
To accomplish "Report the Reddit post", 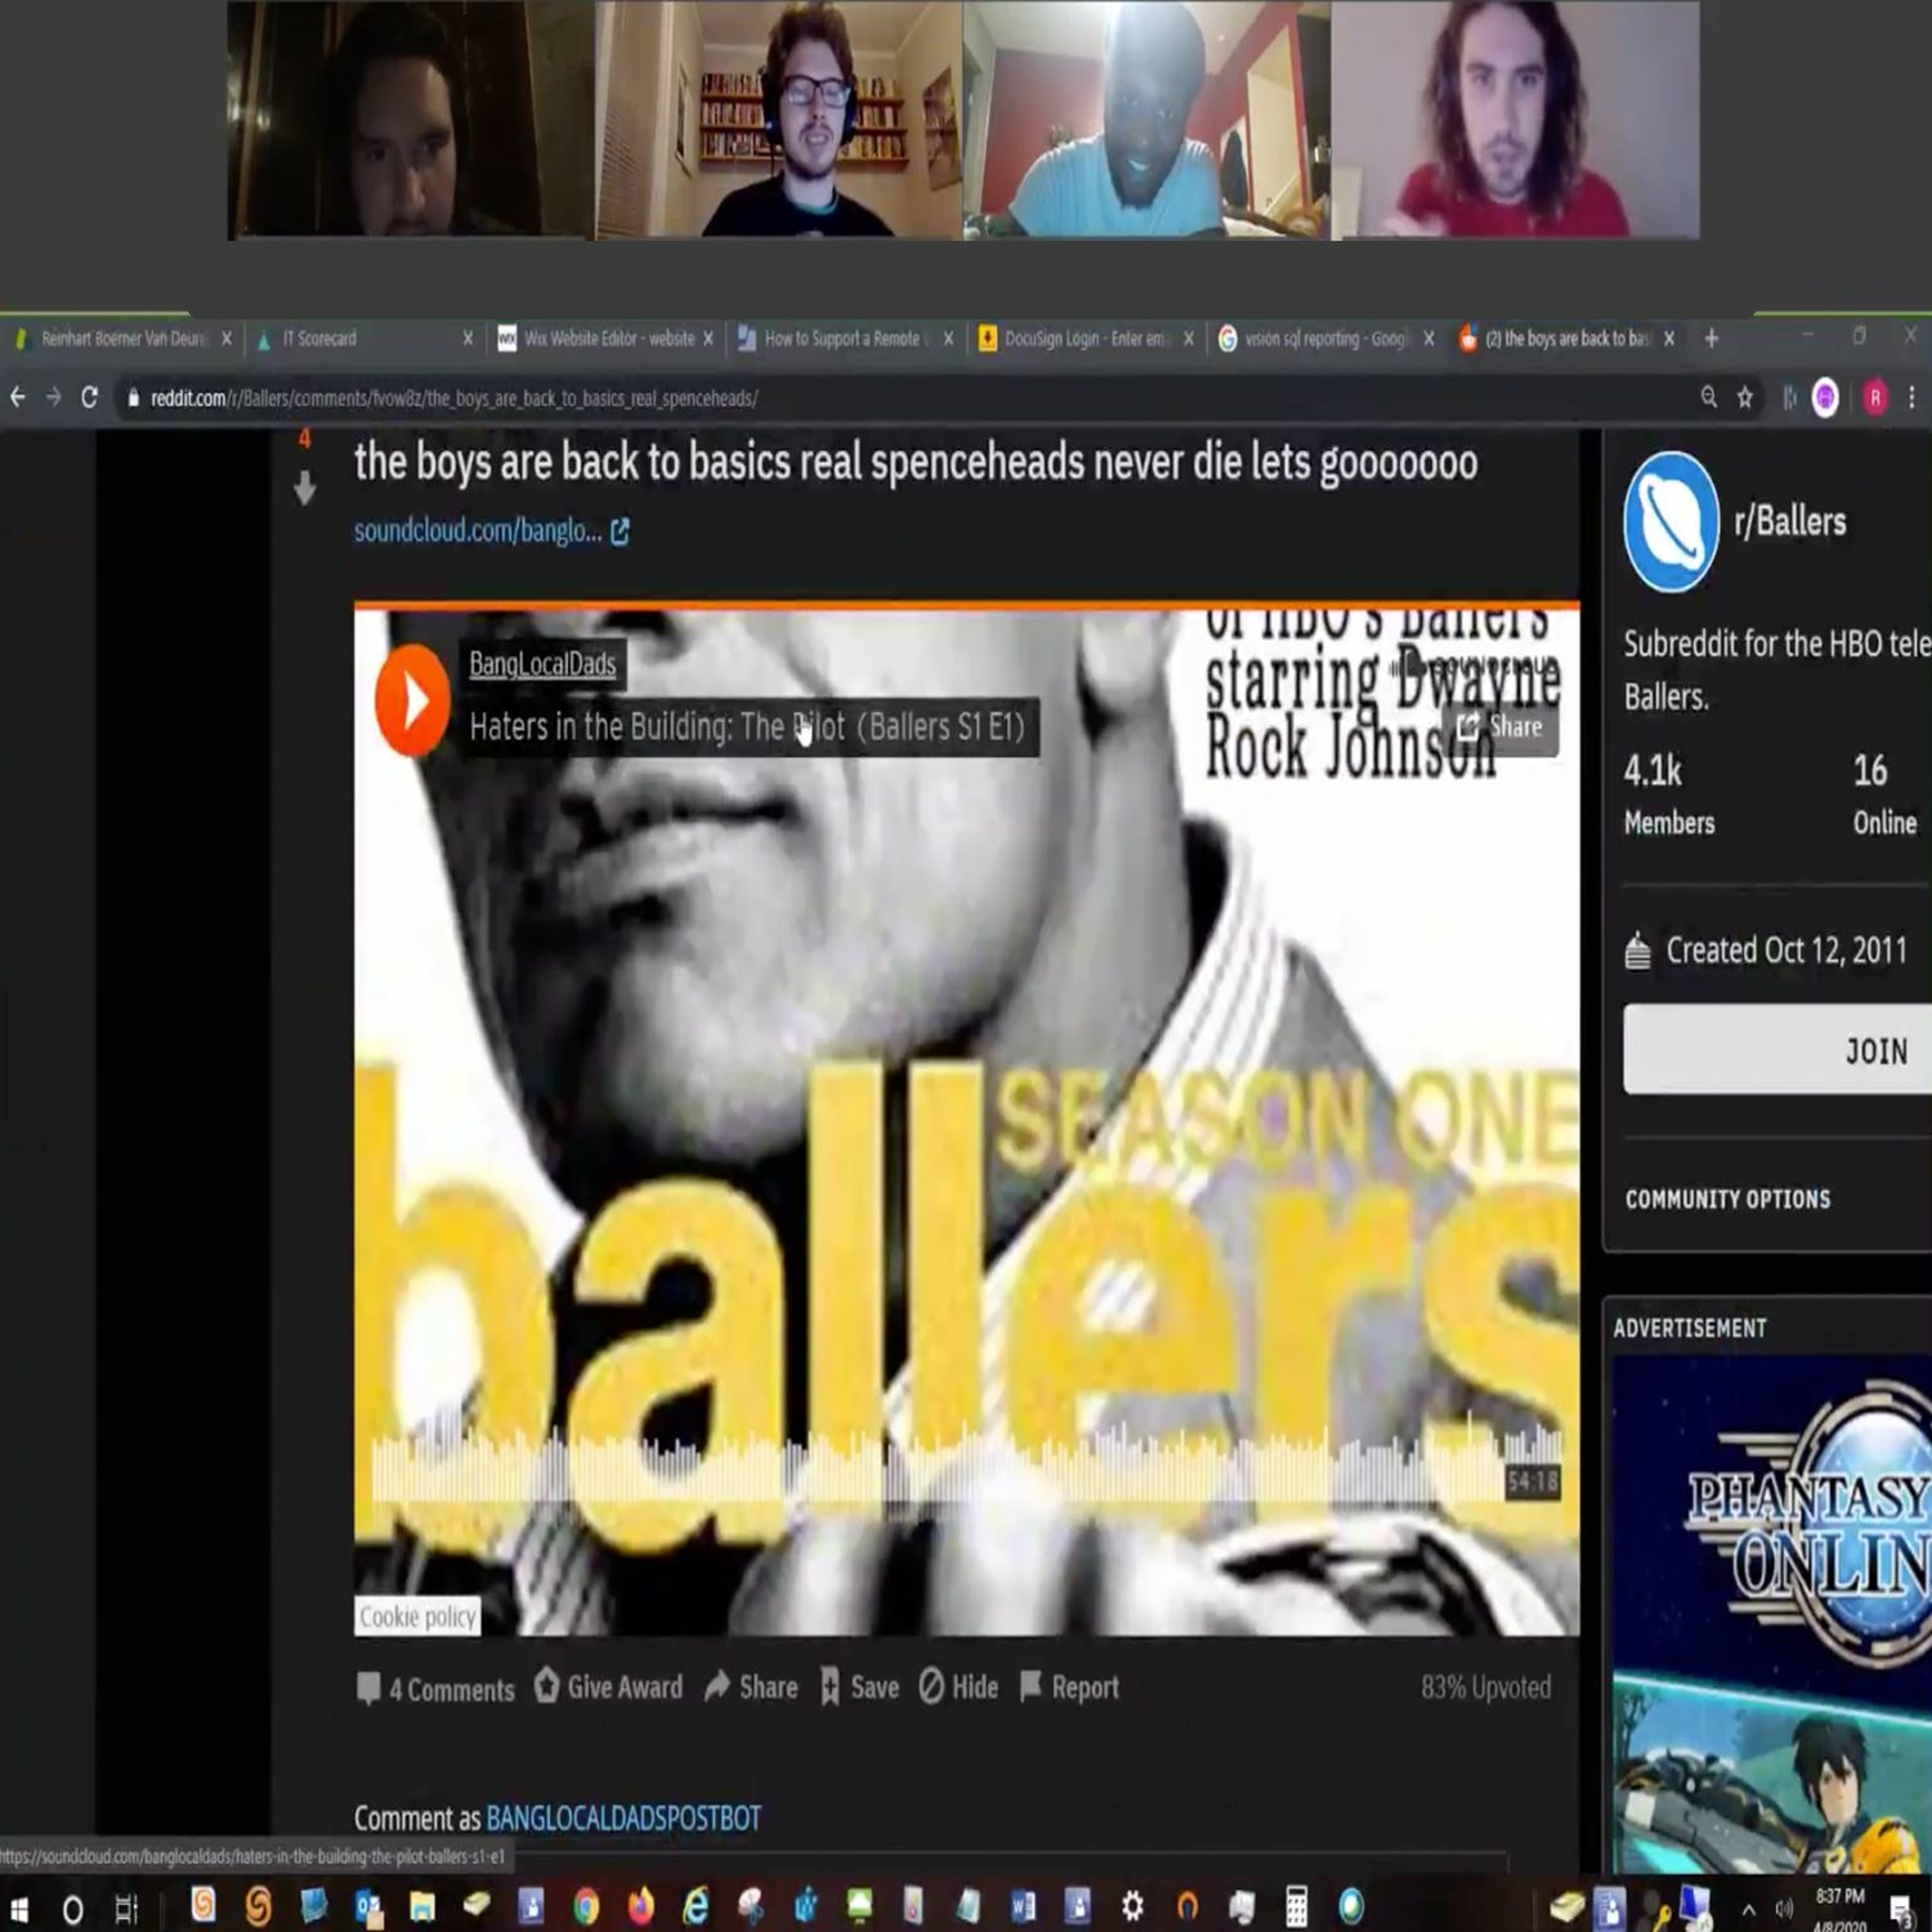I will (x=1069, y=1687).
